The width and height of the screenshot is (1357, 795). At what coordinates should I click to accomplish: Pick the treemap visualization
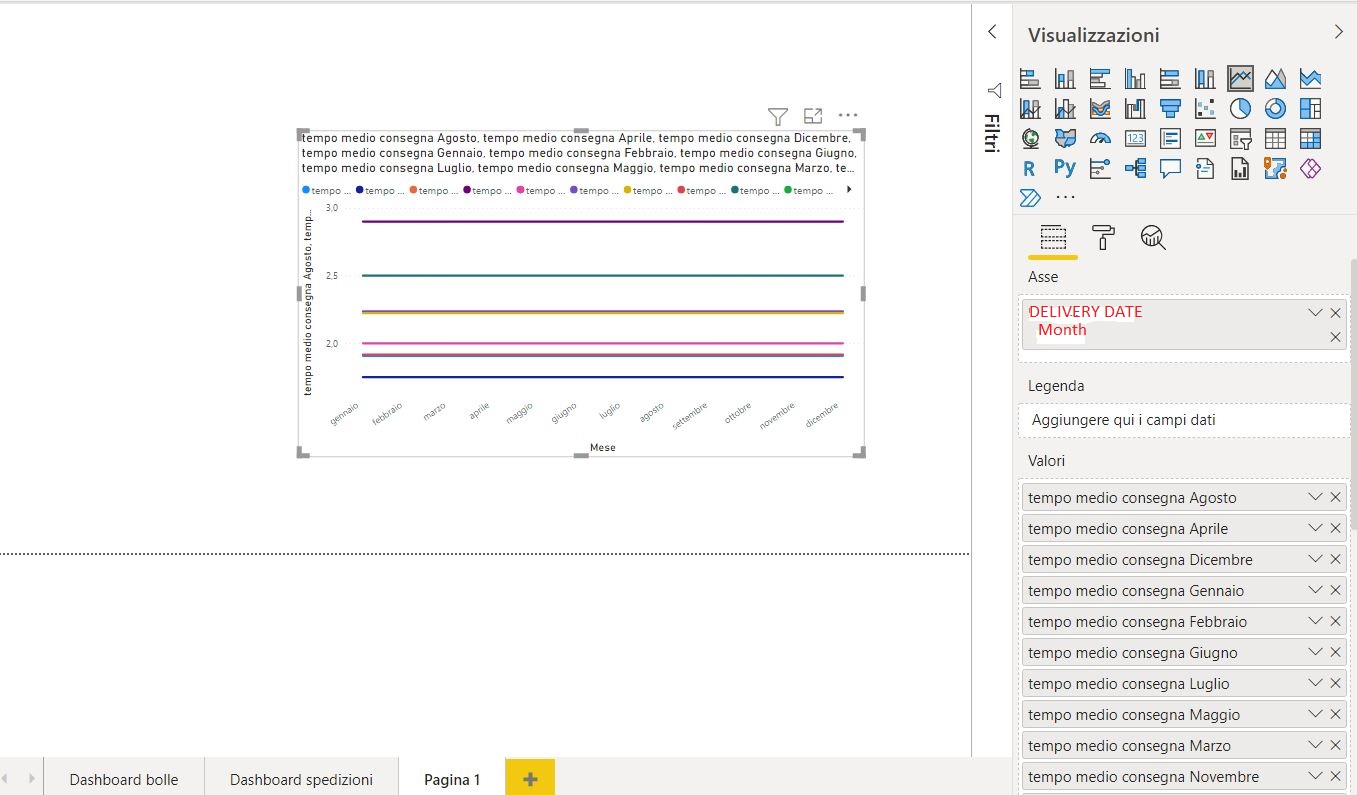[x=1310, y=108]
